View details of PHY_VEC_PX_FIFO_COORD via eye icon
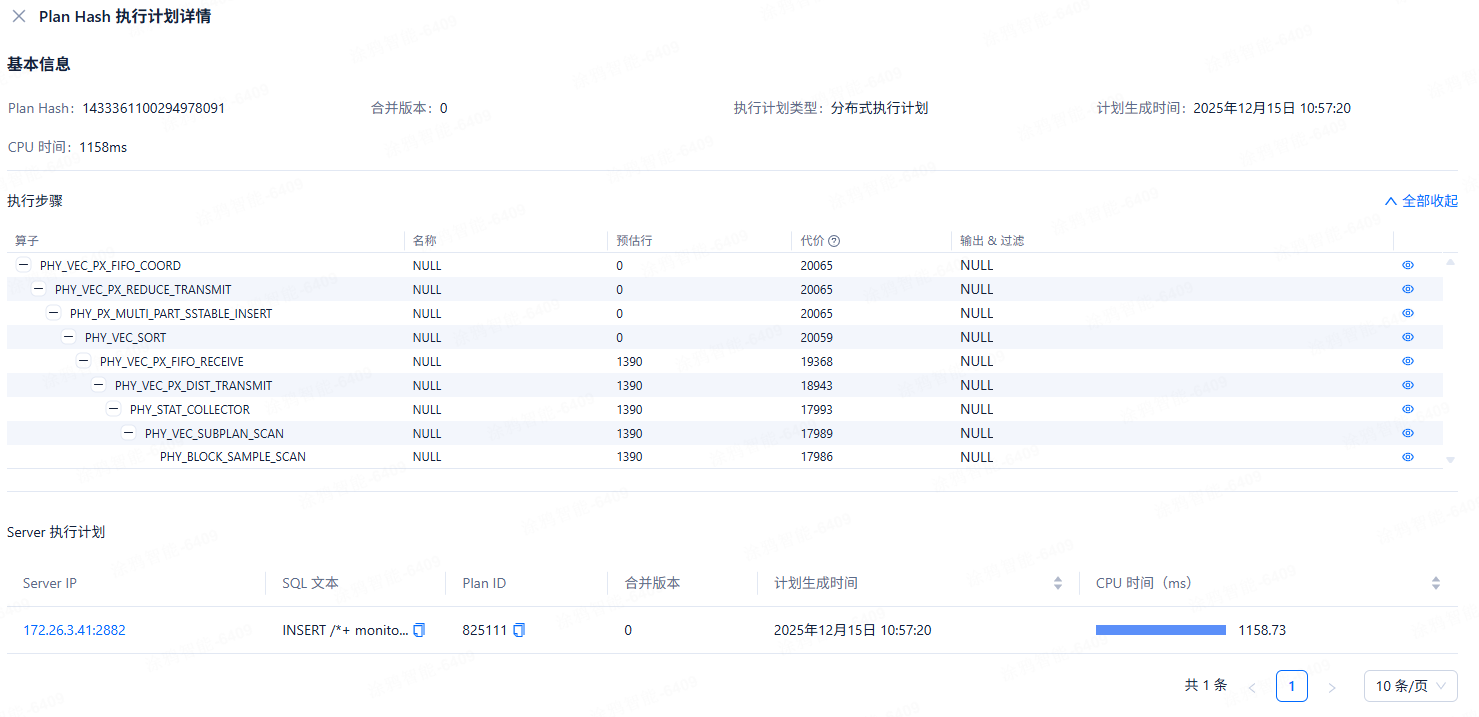Image resolution: width=1479 pixels, height=717 pixels. click(x=1407, y=266)
